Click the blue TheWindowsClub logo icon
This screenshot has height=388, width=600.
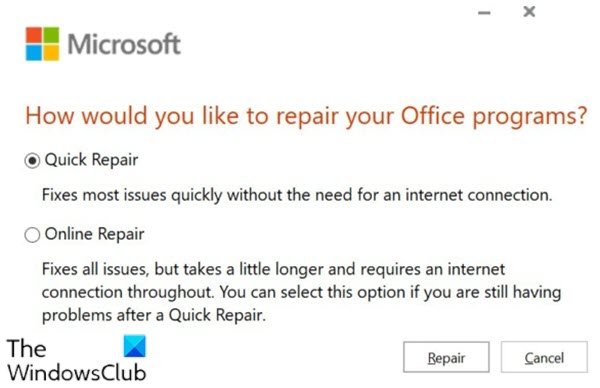[x=135, y=346]
